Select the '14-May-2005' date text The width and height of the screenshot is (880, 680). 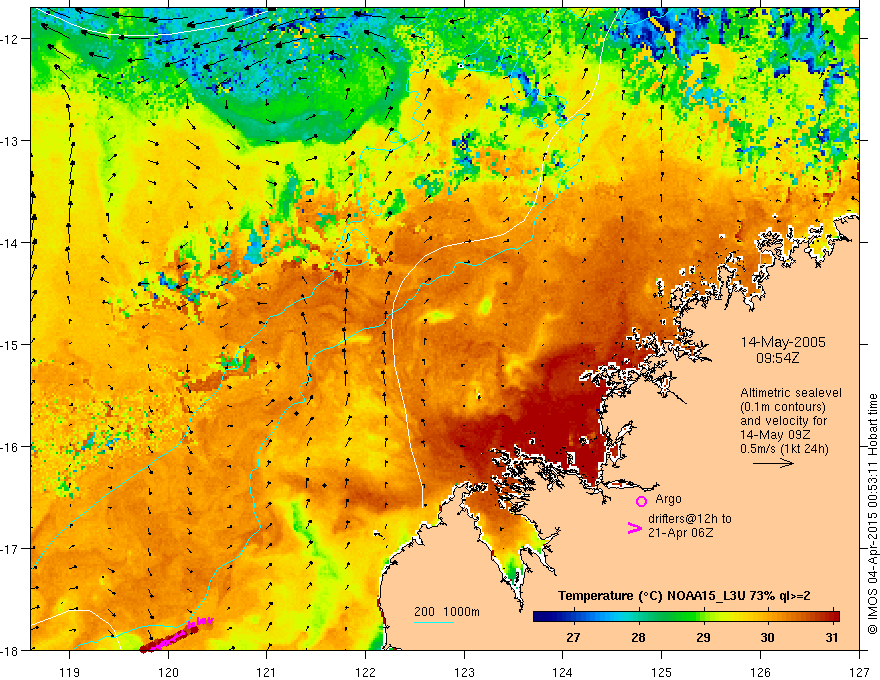(x=783, y=342)
